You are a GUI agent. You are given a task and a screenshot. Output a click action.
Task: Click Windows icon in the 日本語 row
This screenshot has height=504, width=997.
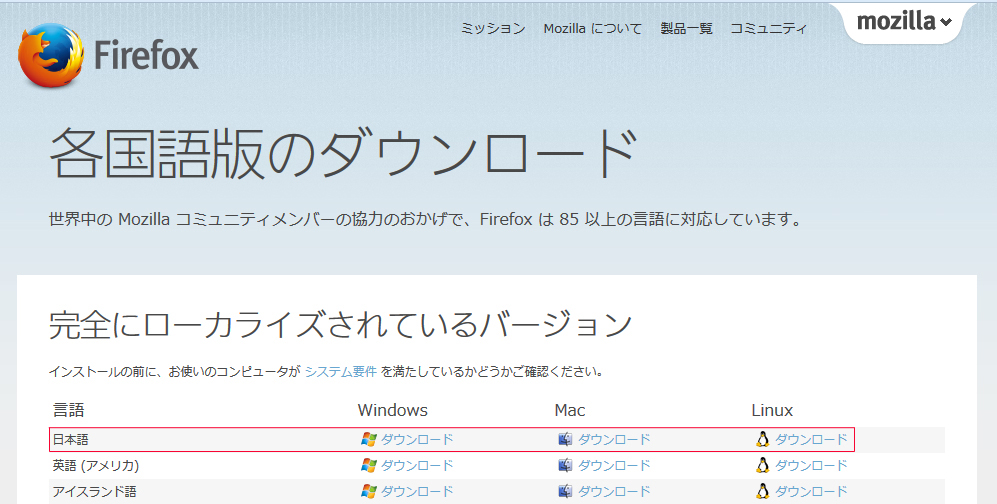[x=368, y=439]
